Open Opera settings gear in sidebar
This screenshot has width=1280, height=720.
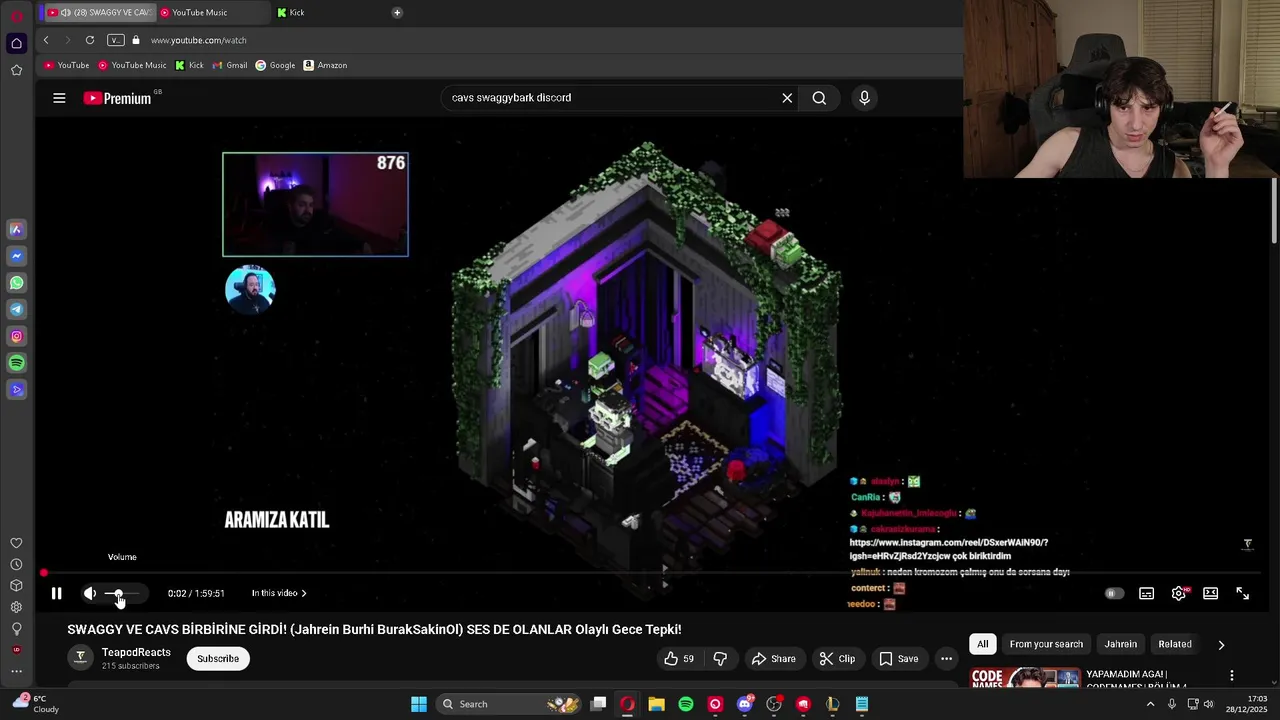[16, 607]
